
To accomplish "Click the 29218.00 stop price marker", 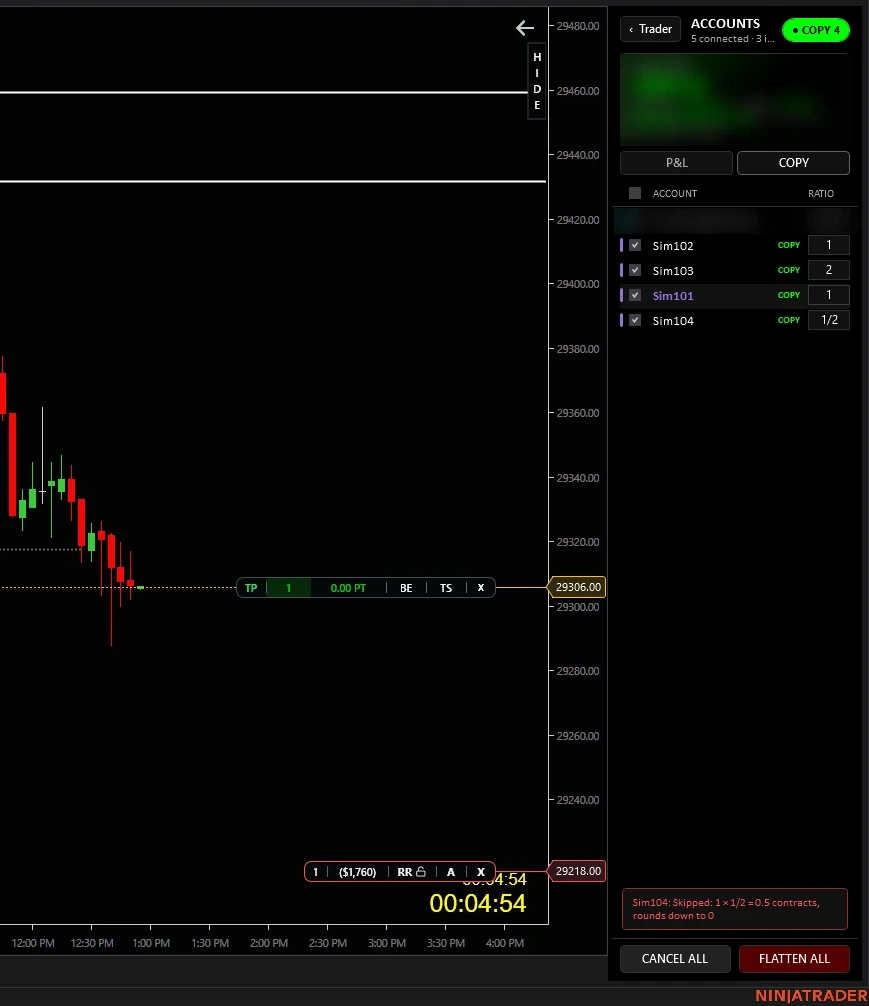I will click(x=576, y=871).
